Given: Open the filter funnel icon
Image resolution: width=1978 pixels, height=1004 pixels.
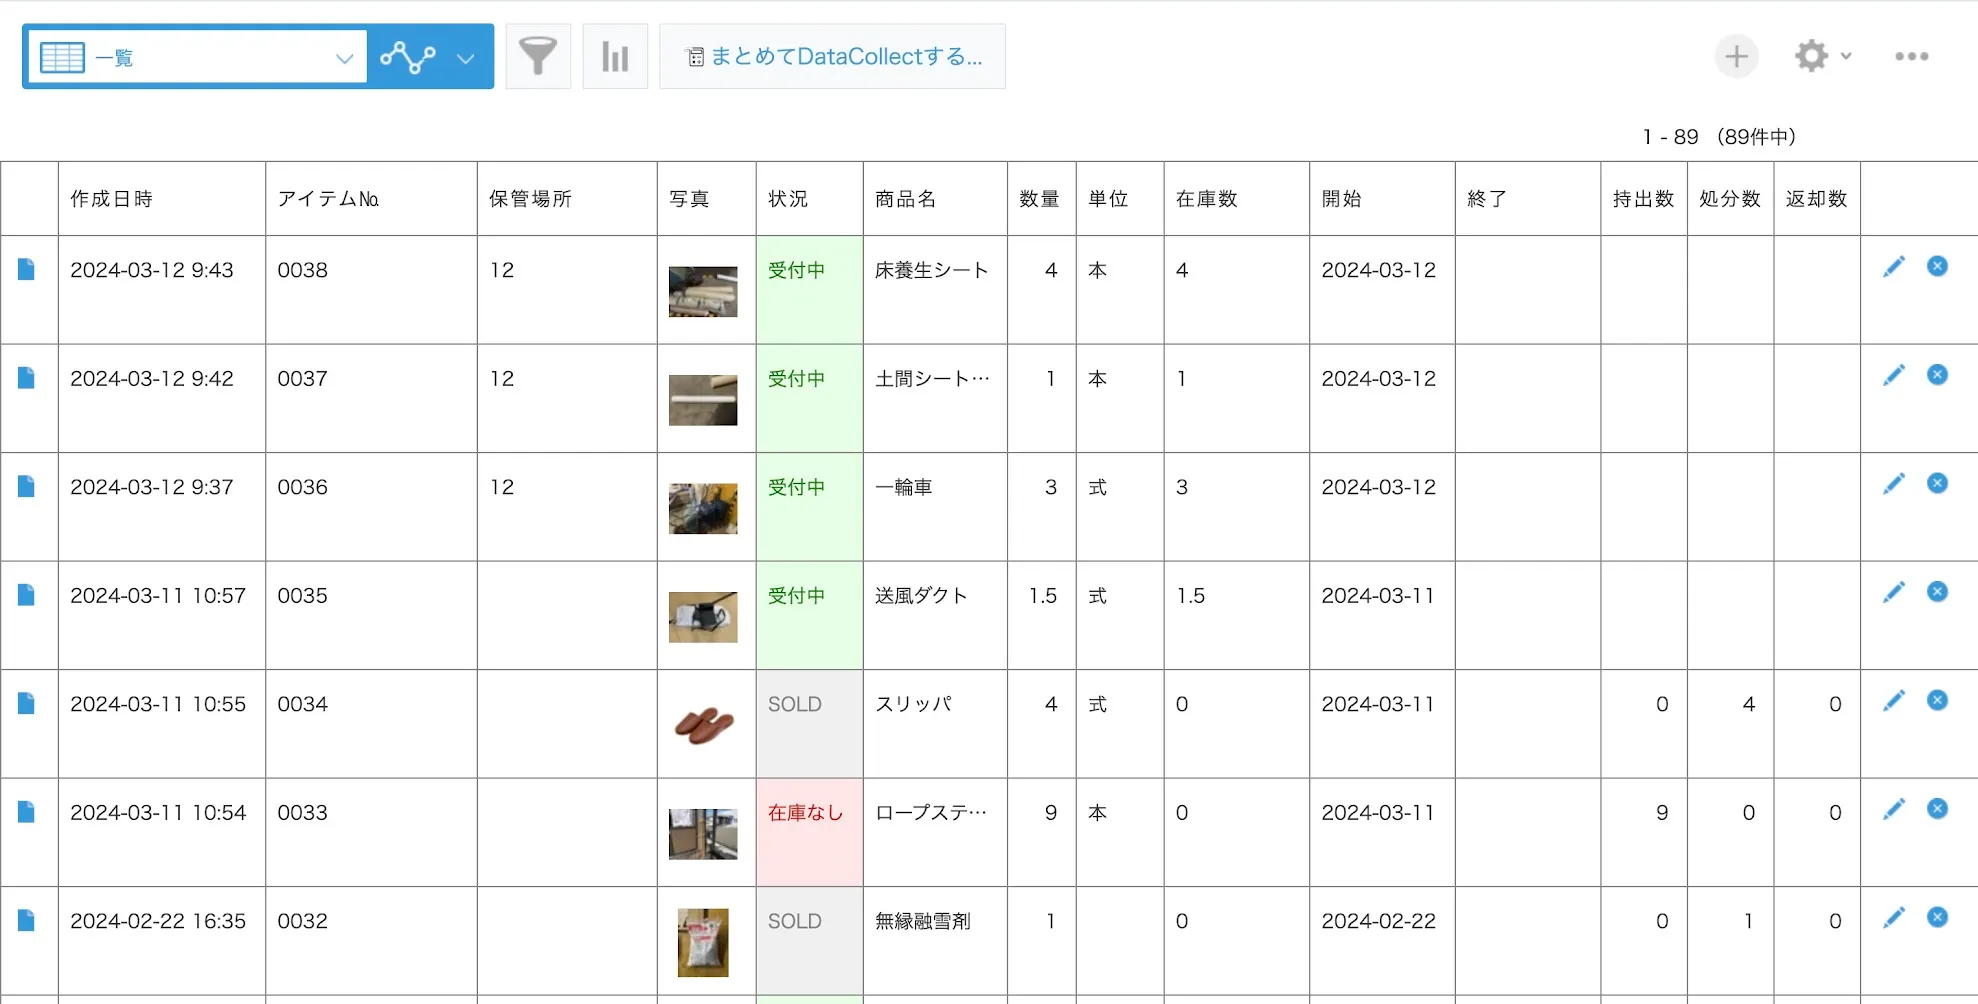Looking at the screenshot, I should (x=537, y=57).
